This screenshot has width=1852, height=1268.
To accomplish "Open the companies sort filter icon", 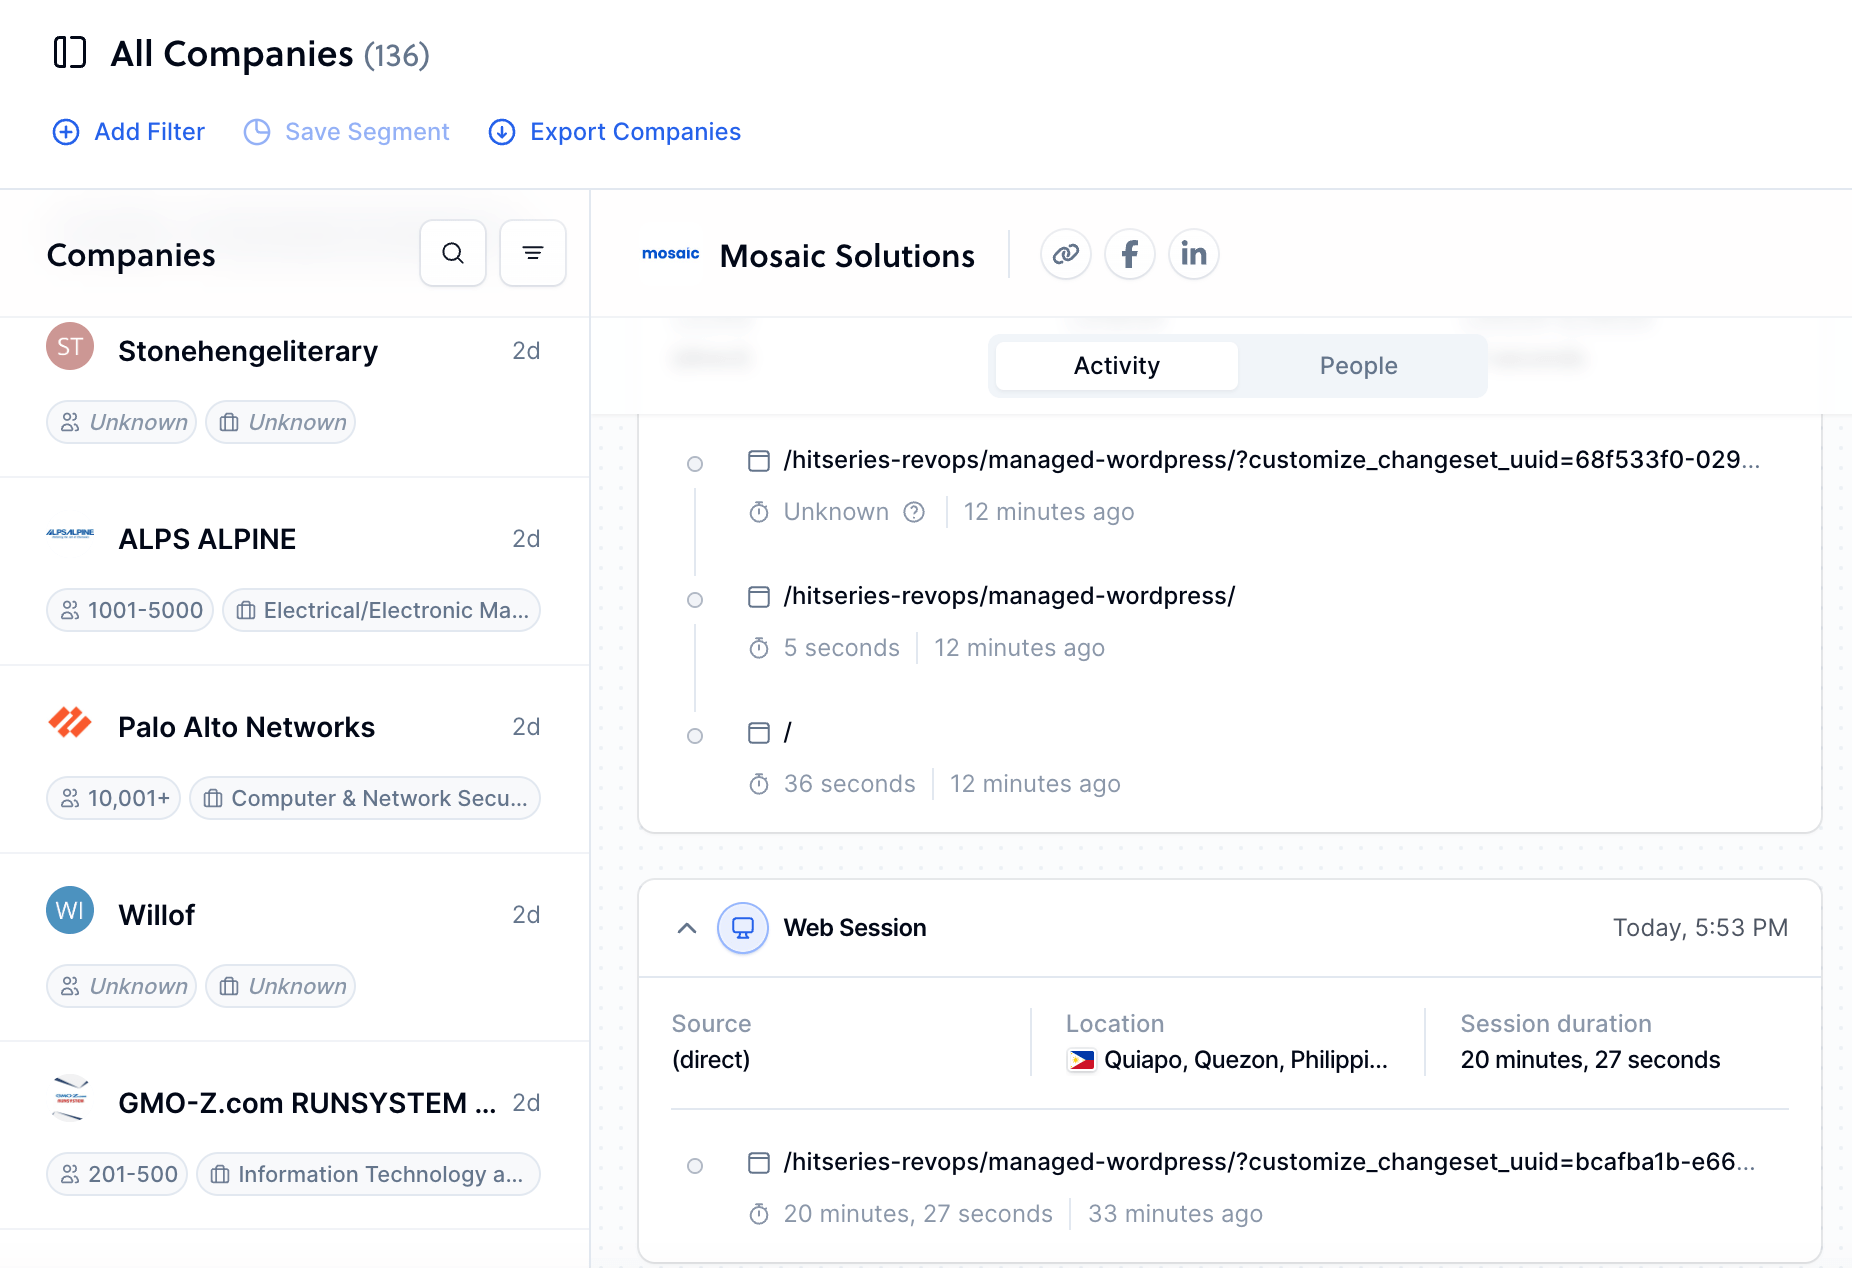I will click(533, 253).
